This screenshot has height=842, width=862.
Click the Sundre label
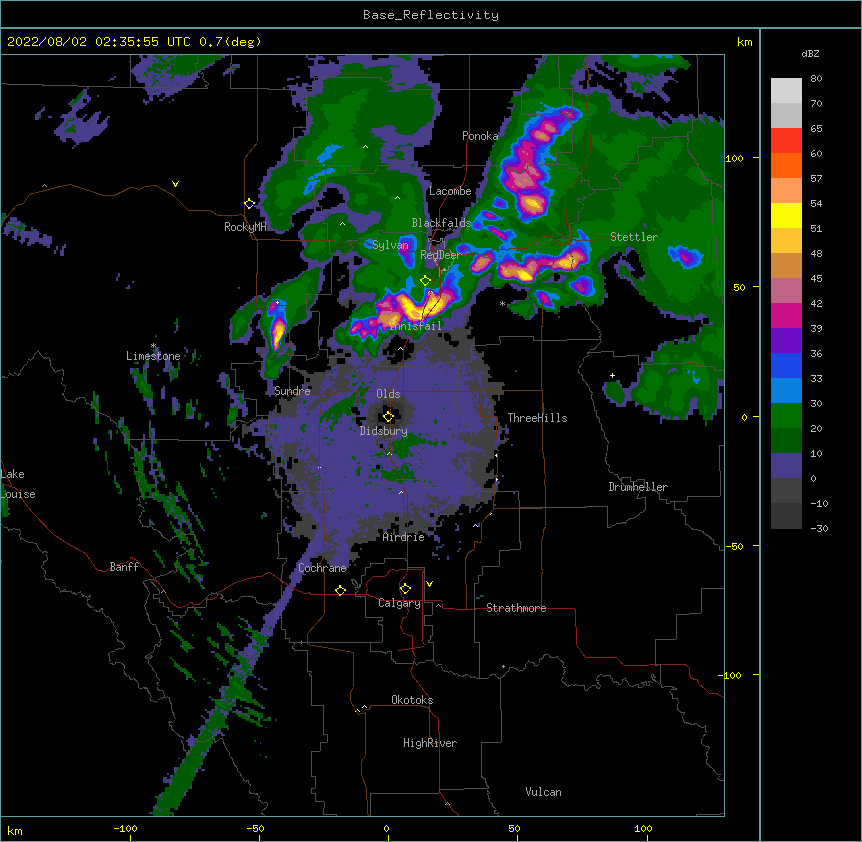(292, 391)
